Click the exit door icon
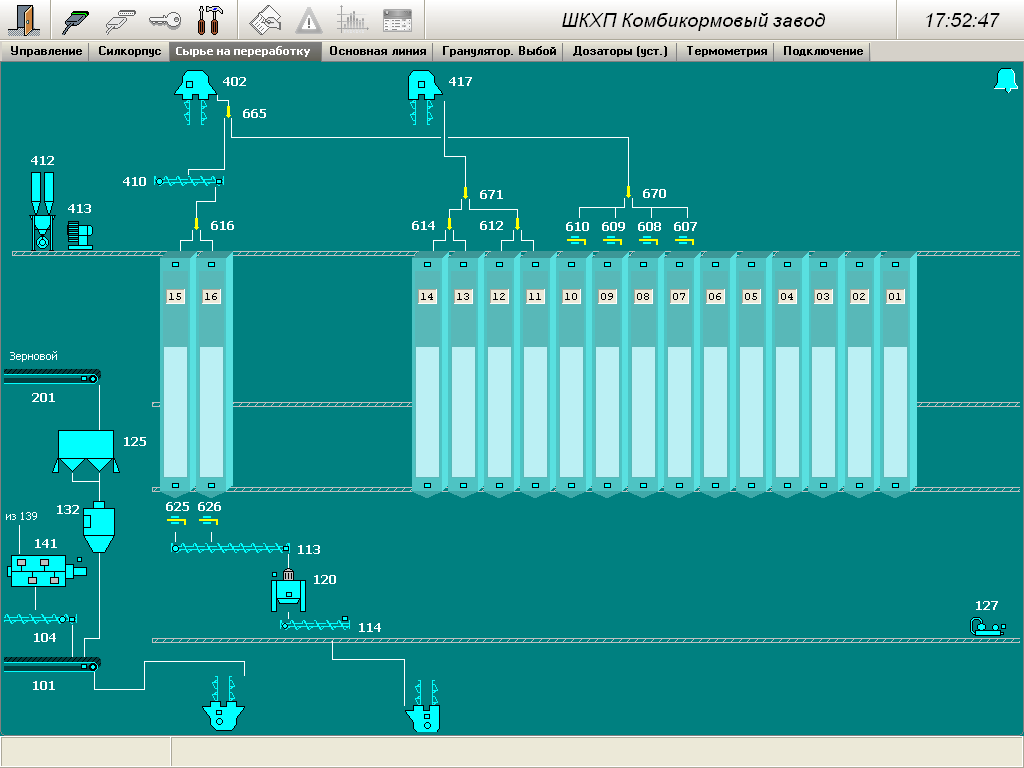Image resolution: width=1024 pixels, height=768 pixels. [x=26, y=19]
